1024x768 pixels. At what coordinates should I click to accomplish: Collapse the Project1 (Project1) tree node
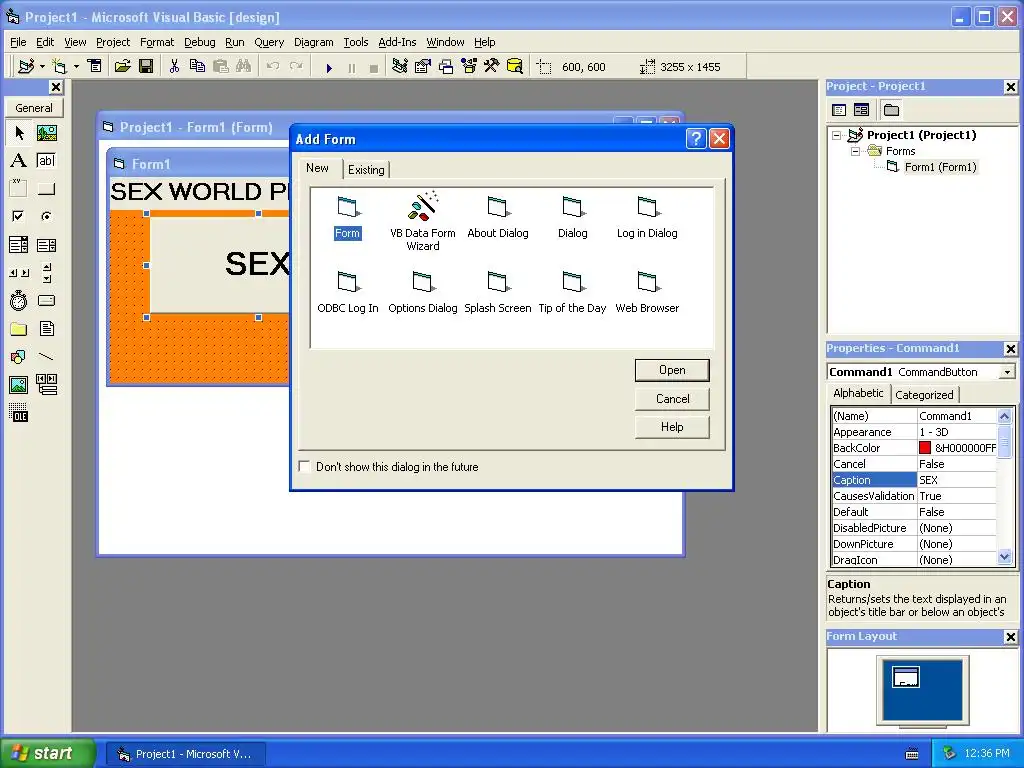(837, 135)
